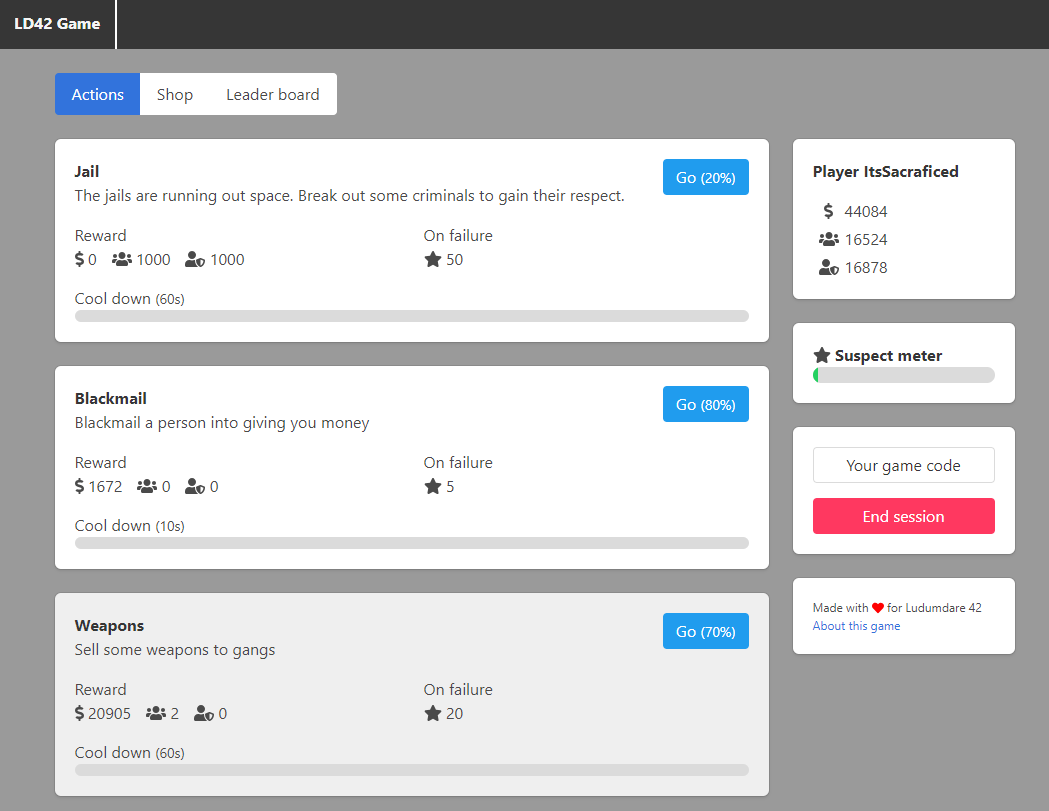Focus the Your game code input field
1049x811 pixels.
(904, 465)
